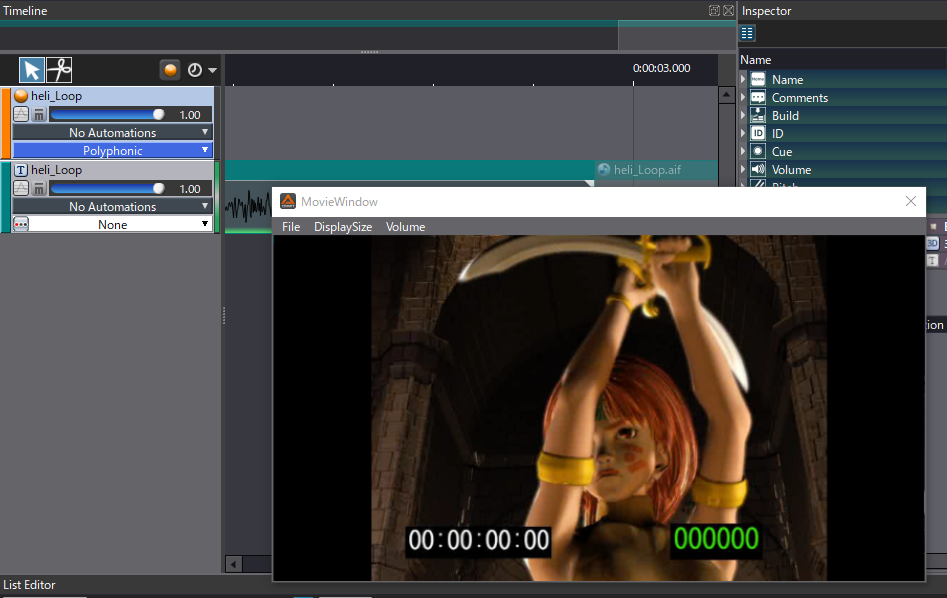Click the clock time-display icon
Image resolution: width=947 pixels, height=598 pixels.
tap(194, 70)
